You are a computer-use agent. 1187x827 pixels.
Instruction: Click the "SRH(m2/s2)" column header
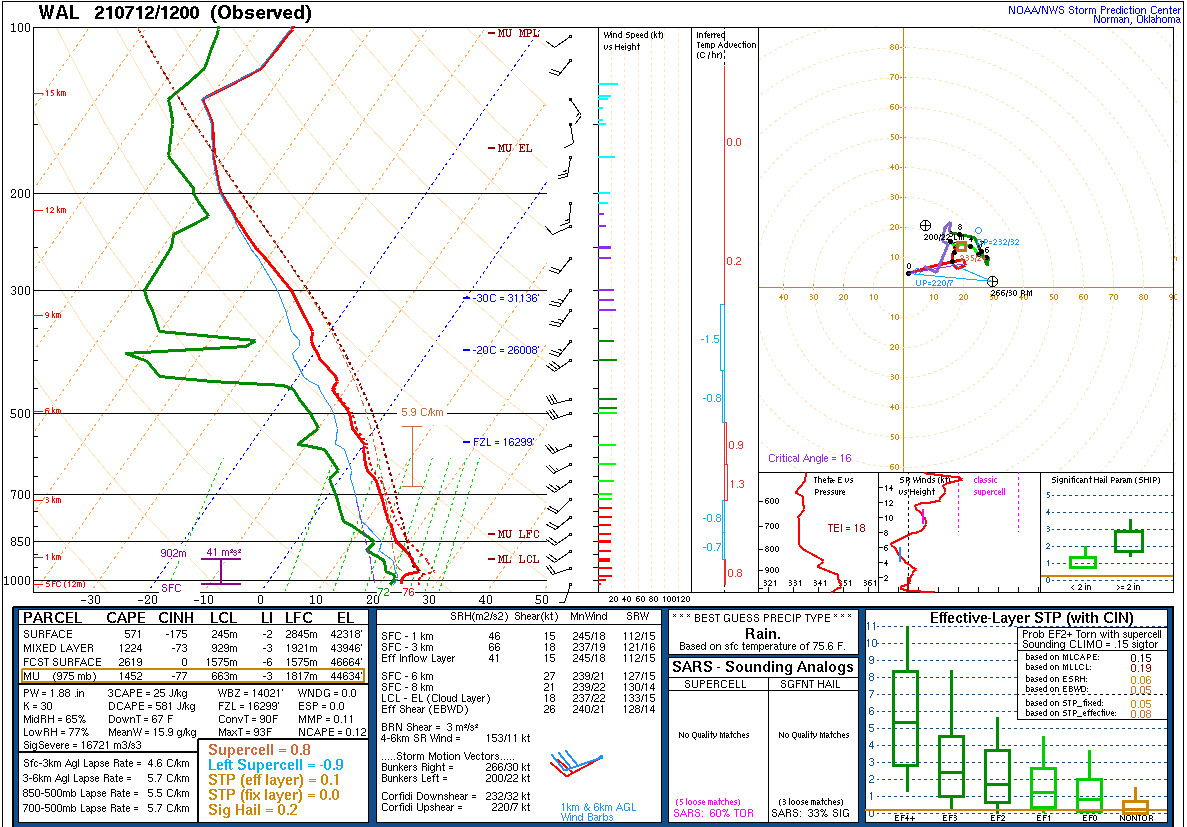click(x=481, y=618)
